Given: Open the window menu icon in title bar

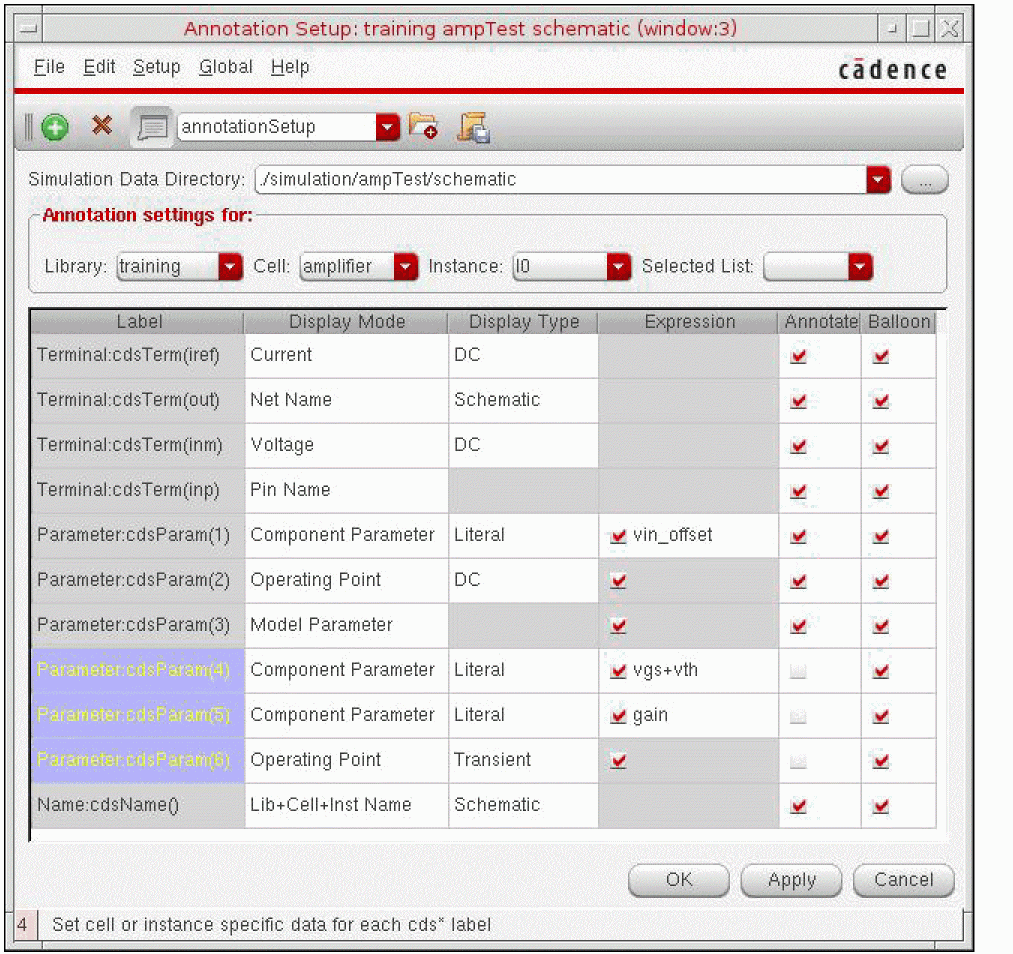Looking at the screenshot, I should [x=28, y=28].
